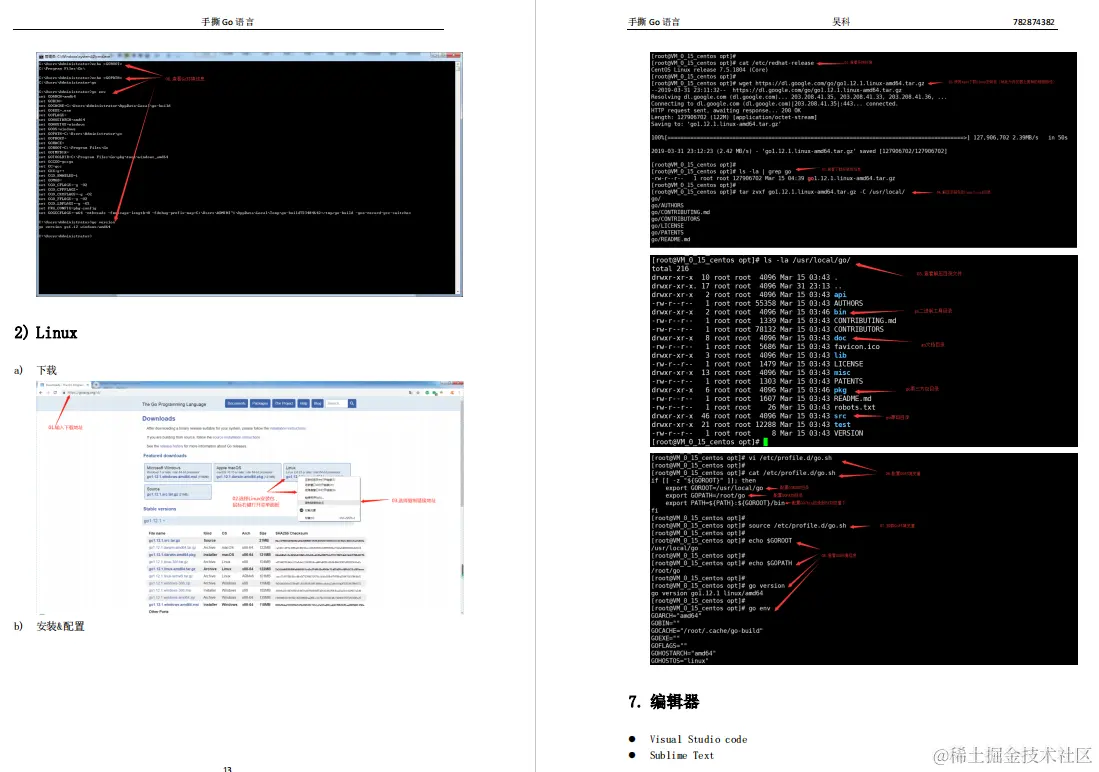Click the "cat /etc/redhat-release" command

pos(777,62)
